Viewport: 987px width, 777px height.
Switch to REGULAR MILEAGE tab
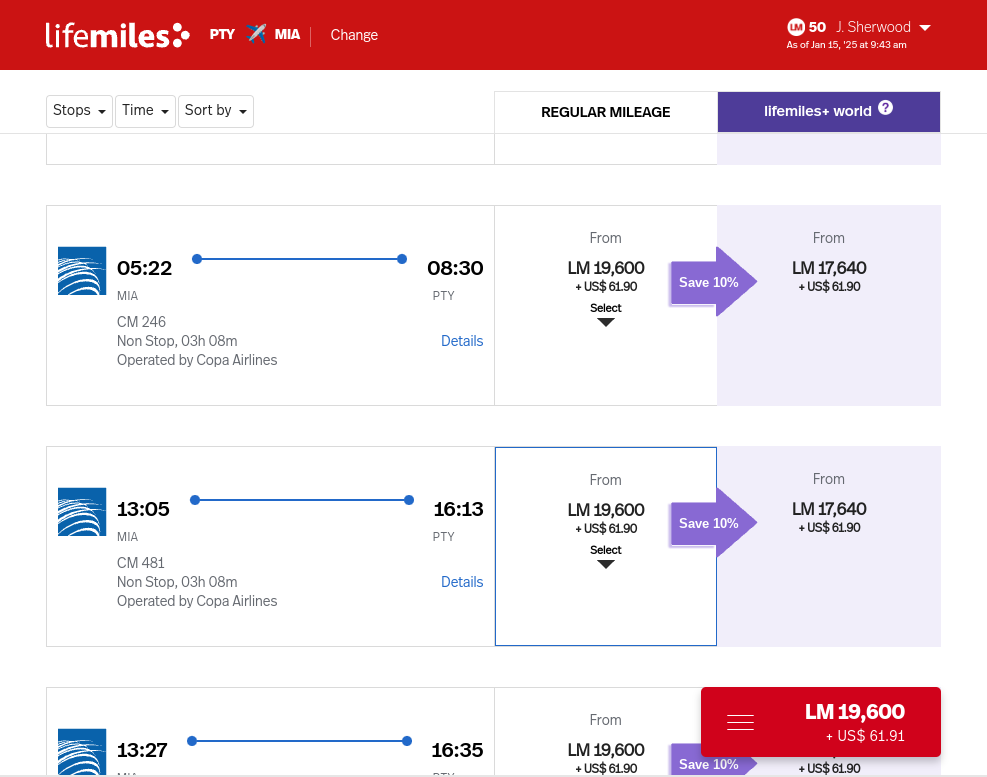coord(606,112)
